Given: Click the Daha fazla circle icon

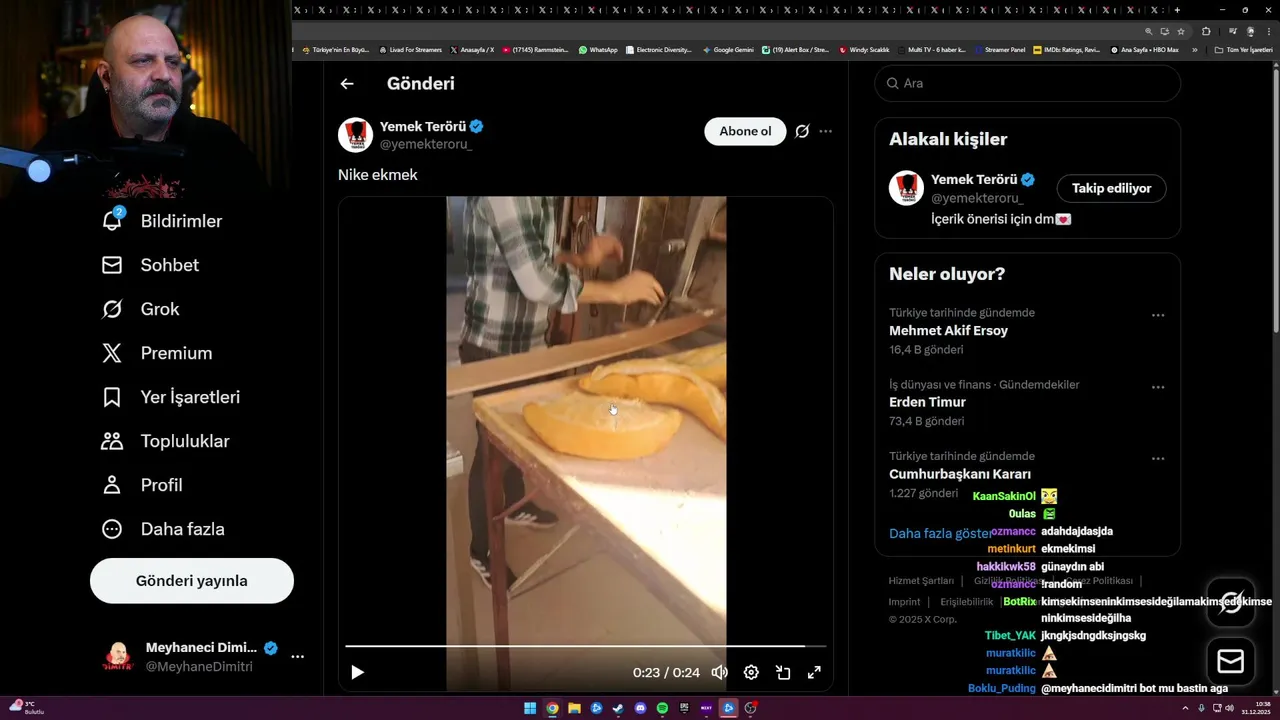Looking at the screenshot, I should 112,529.
